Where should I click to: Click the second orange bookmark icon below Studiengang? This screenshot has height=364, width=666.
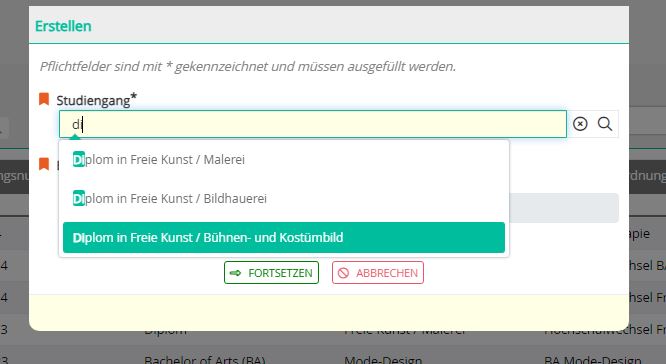44,164
